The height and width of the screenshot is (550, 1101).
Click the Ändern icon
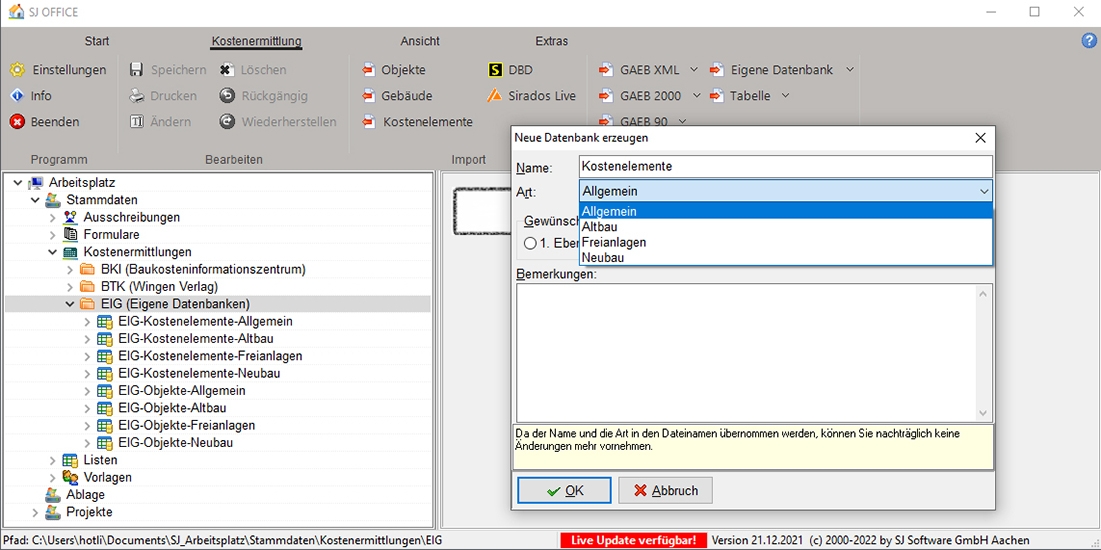(x=137, y=122)
